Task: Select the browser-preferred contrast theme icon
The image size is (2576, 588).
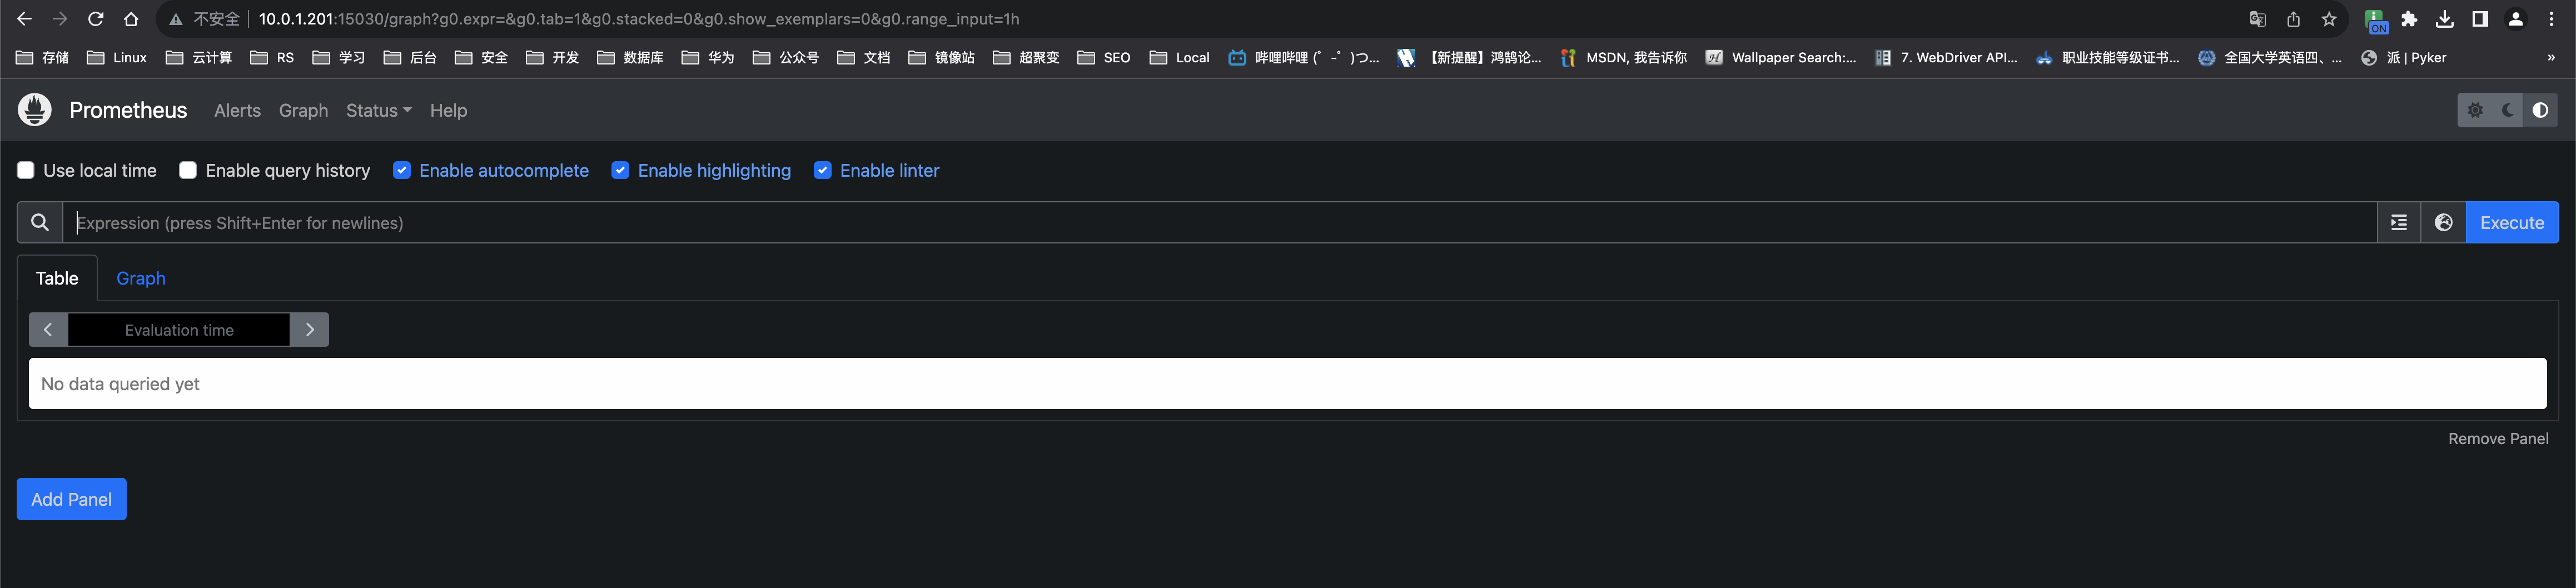Action: point(2540,110)
